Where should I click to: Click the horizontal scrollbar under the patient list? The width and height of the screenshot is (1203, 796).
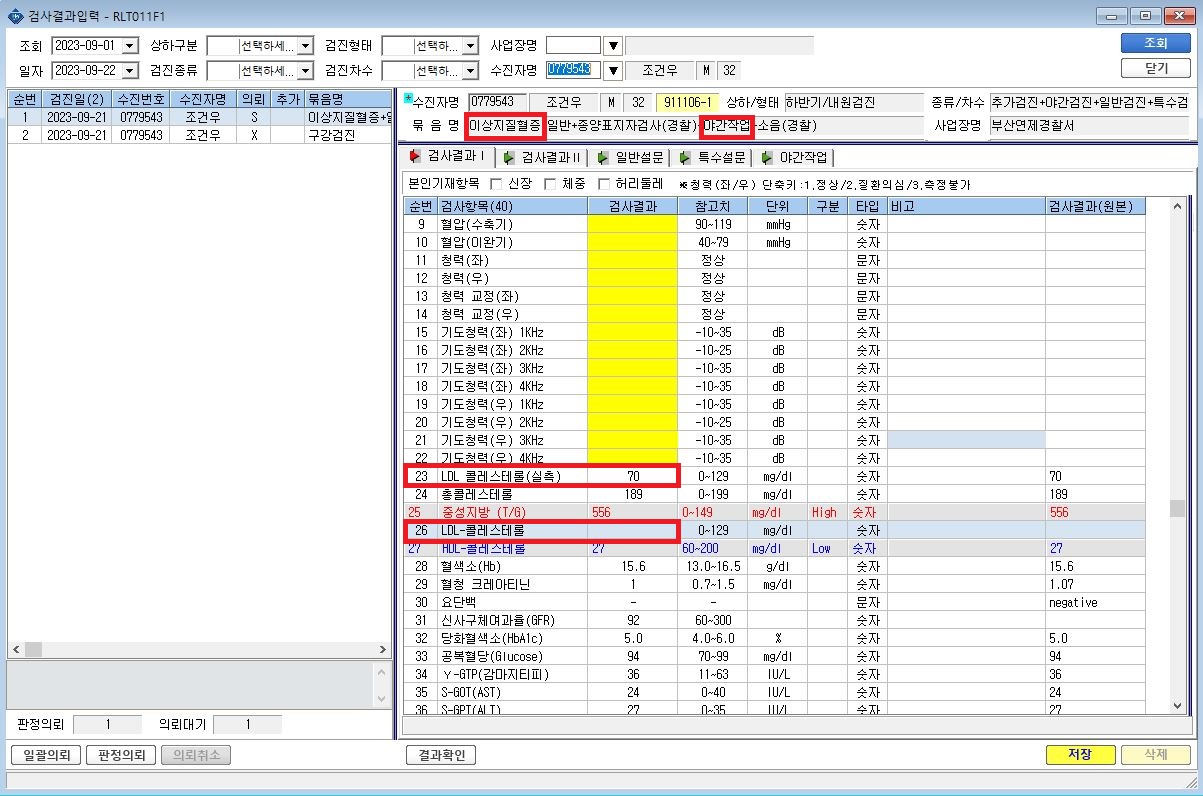198,650
